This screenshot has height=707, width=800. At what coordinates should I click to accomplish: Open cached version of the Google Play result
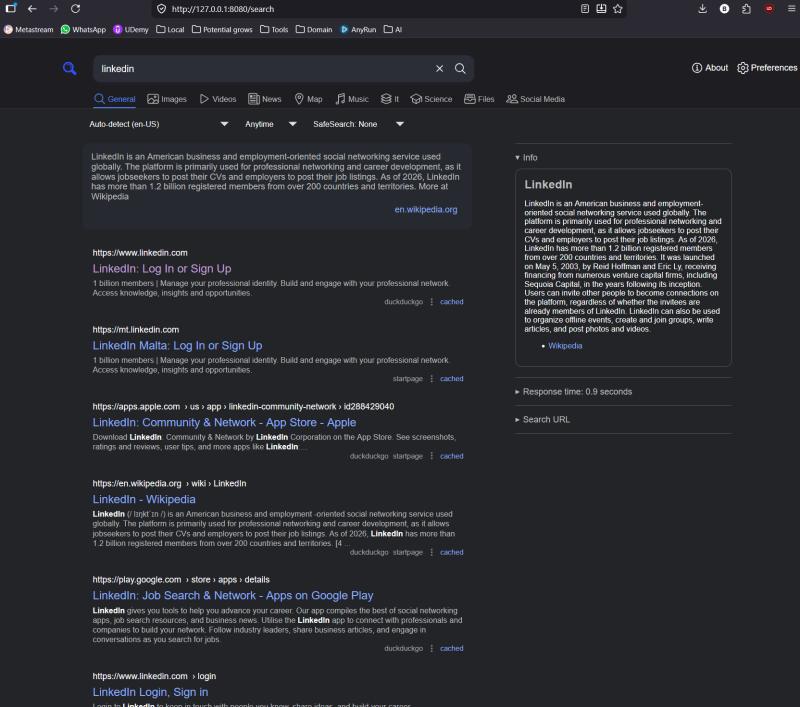[x=452, y=649]
